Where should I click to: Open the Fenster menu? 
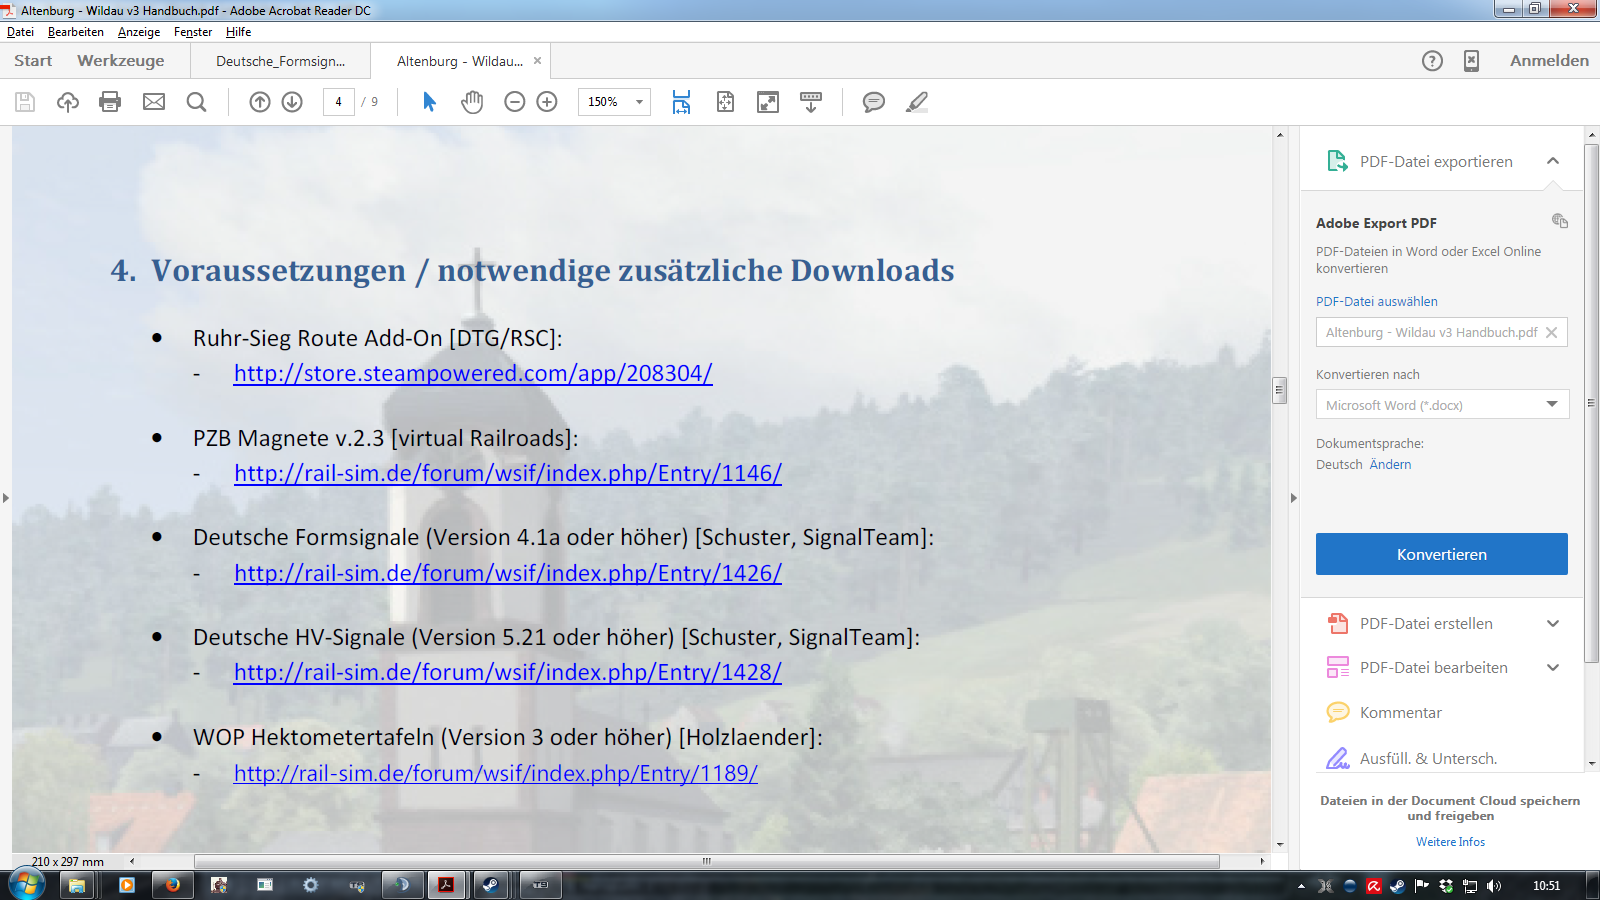(193, 32)
